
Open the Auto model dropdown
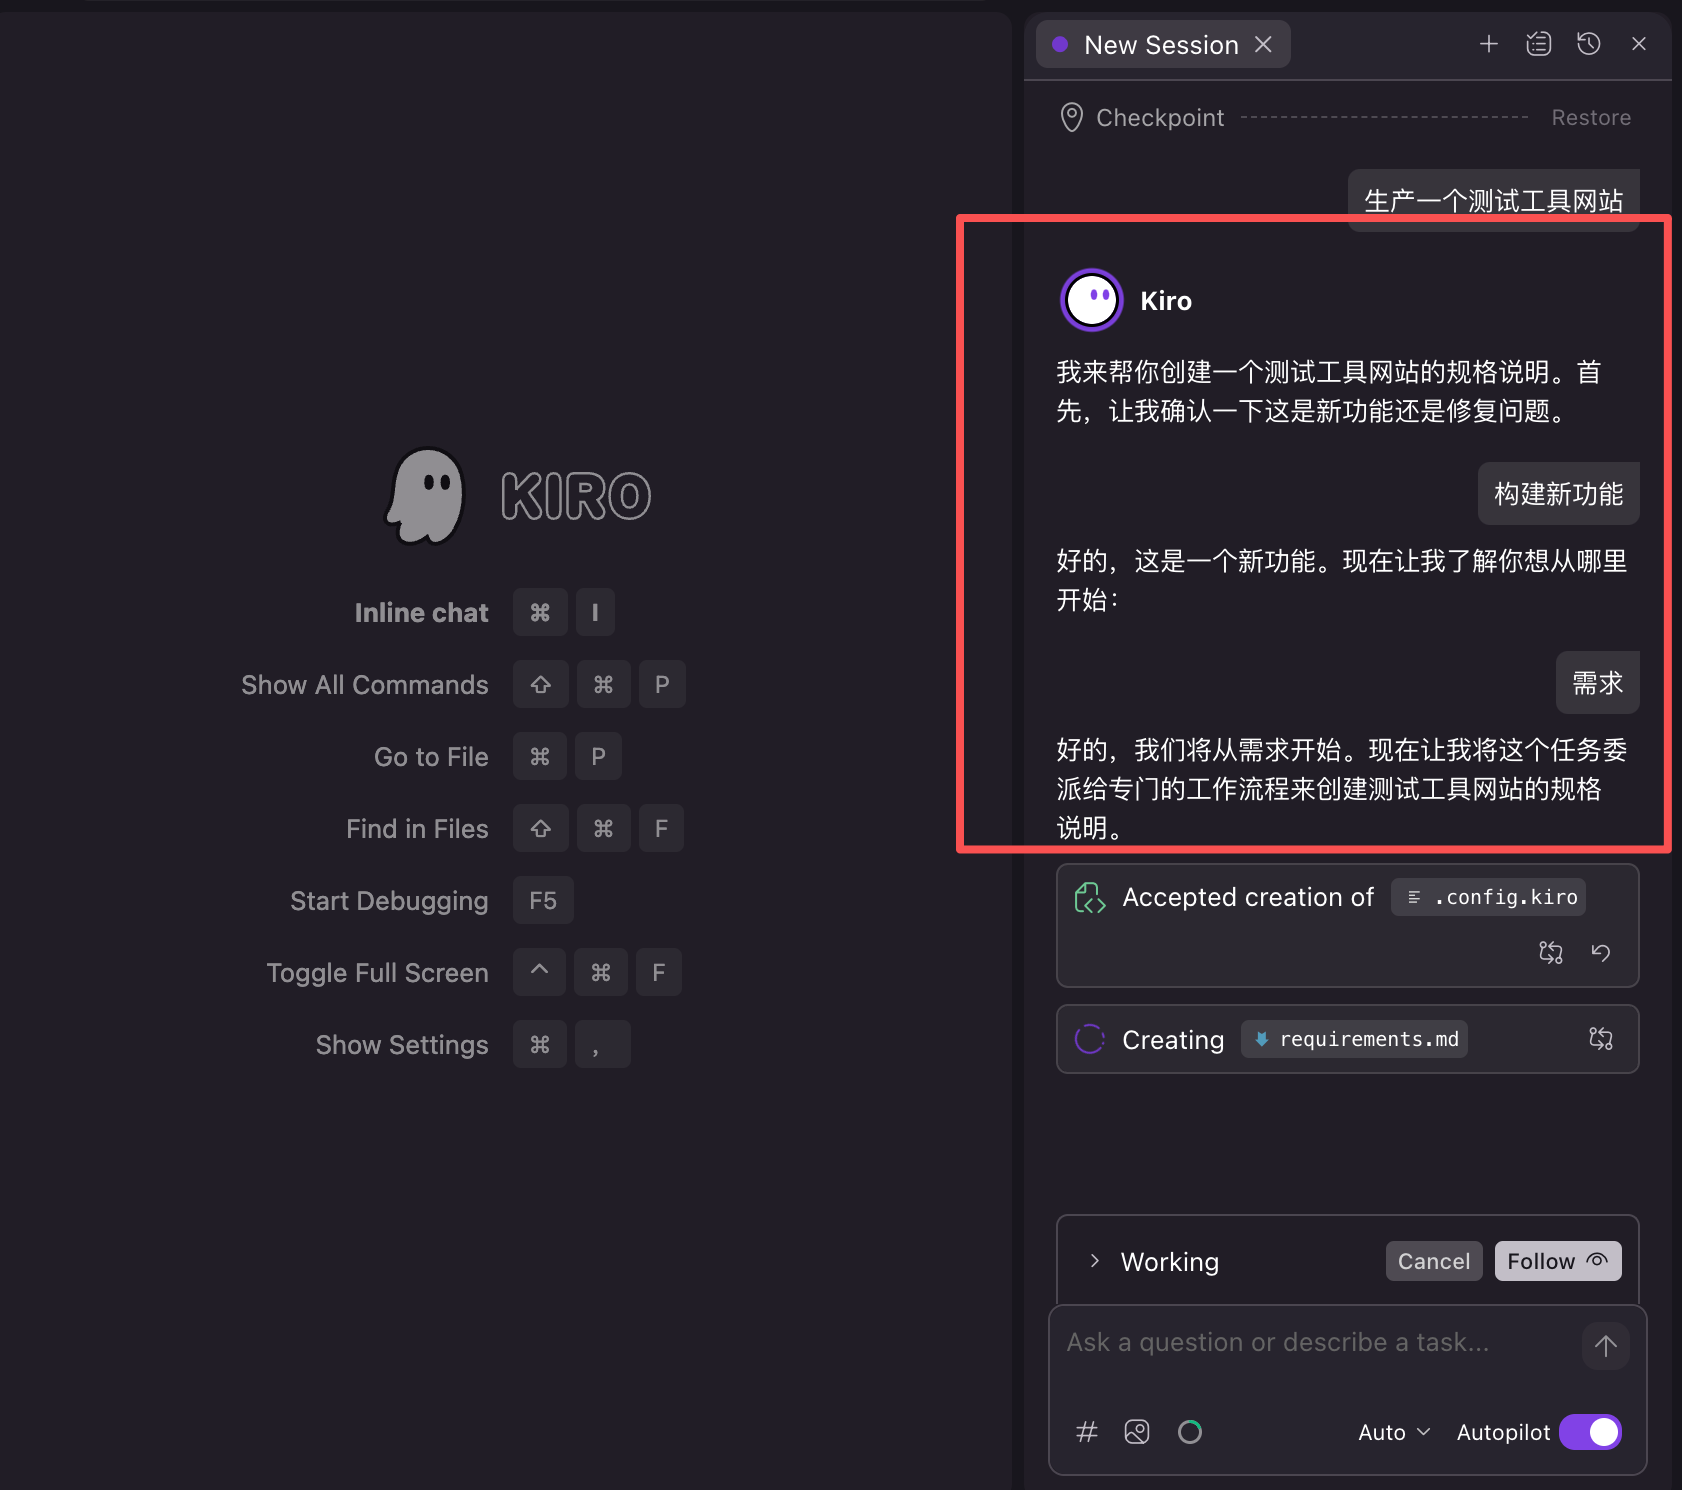(x=1392, y=1431)
